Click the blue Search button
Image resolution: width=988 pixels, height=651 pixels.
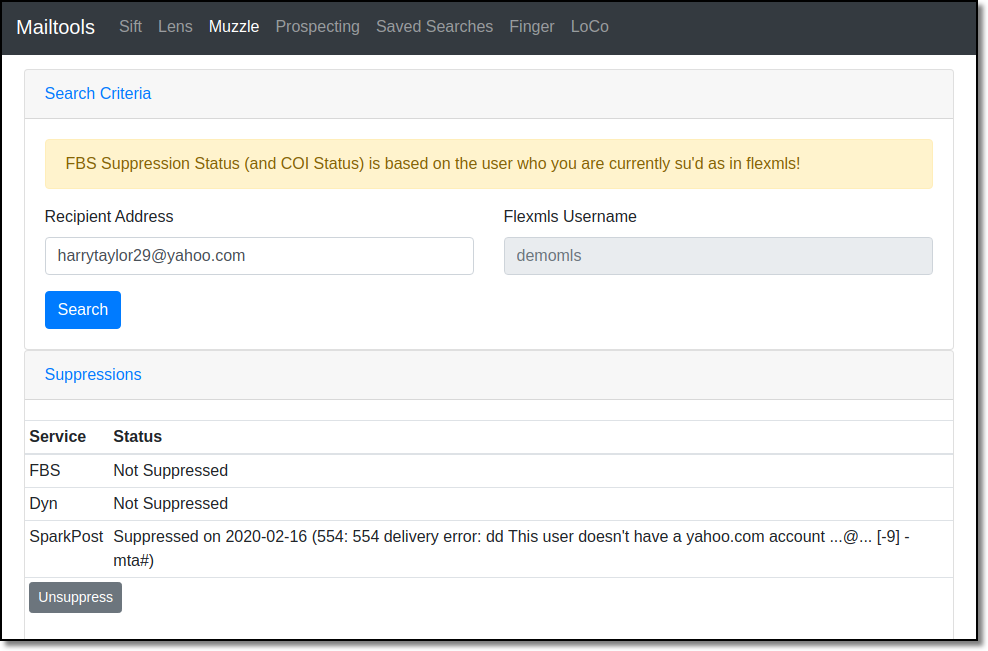coord(83,310)
